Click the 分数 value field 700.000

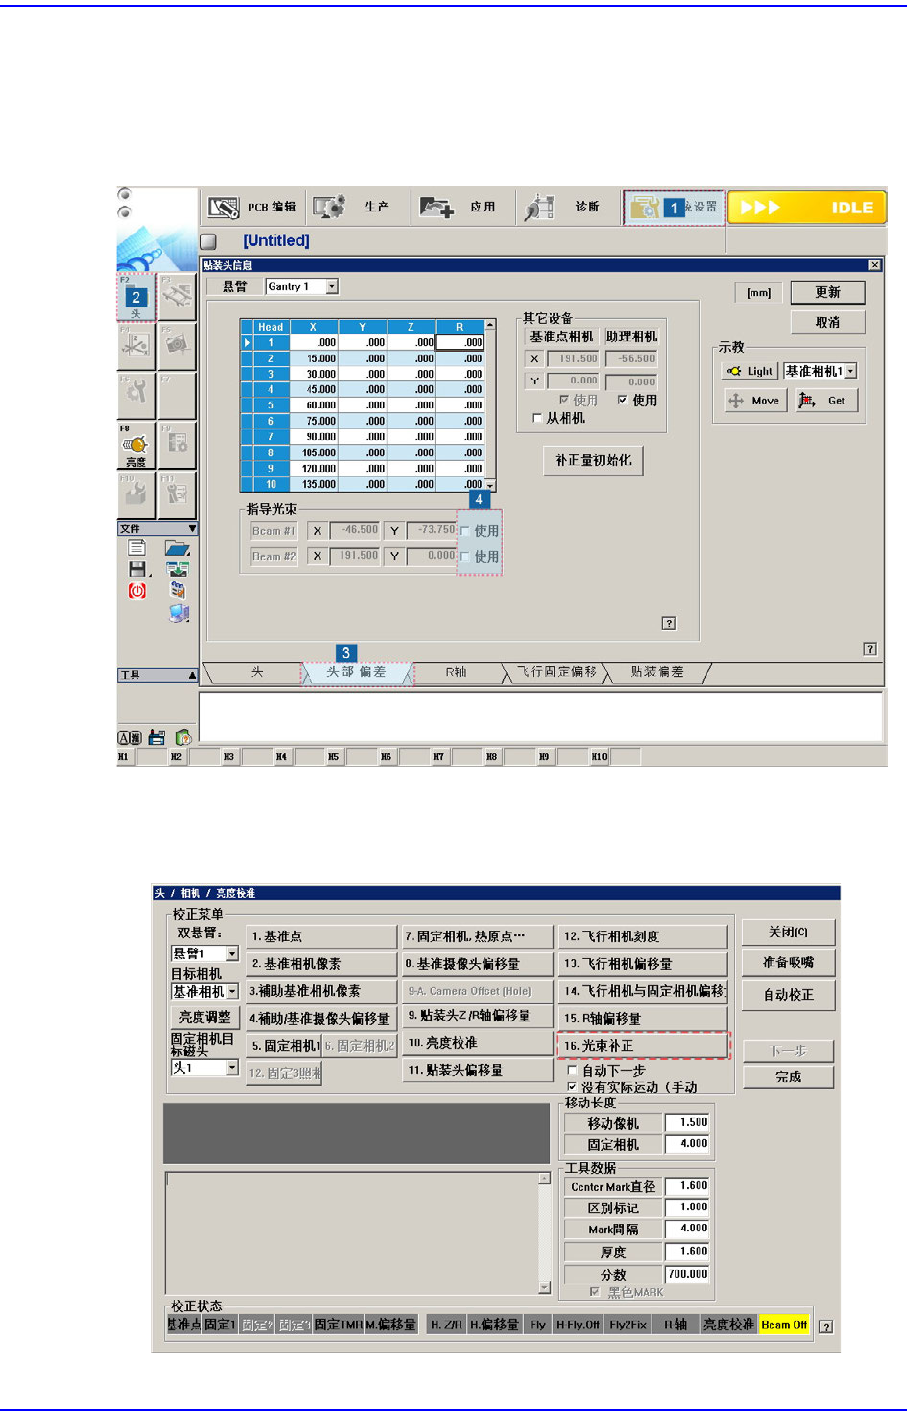(x=687, y=1275)
